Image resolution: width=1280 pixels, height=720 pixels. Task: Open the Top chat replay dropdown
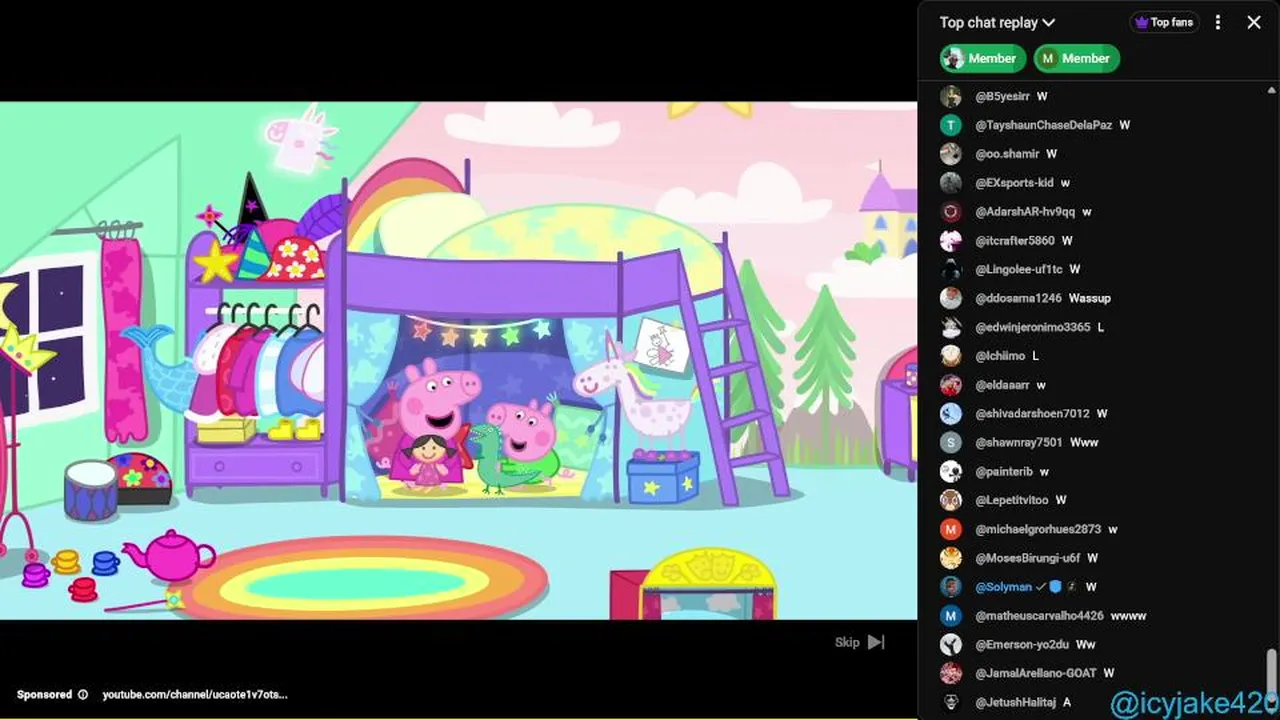pos(997,22)
